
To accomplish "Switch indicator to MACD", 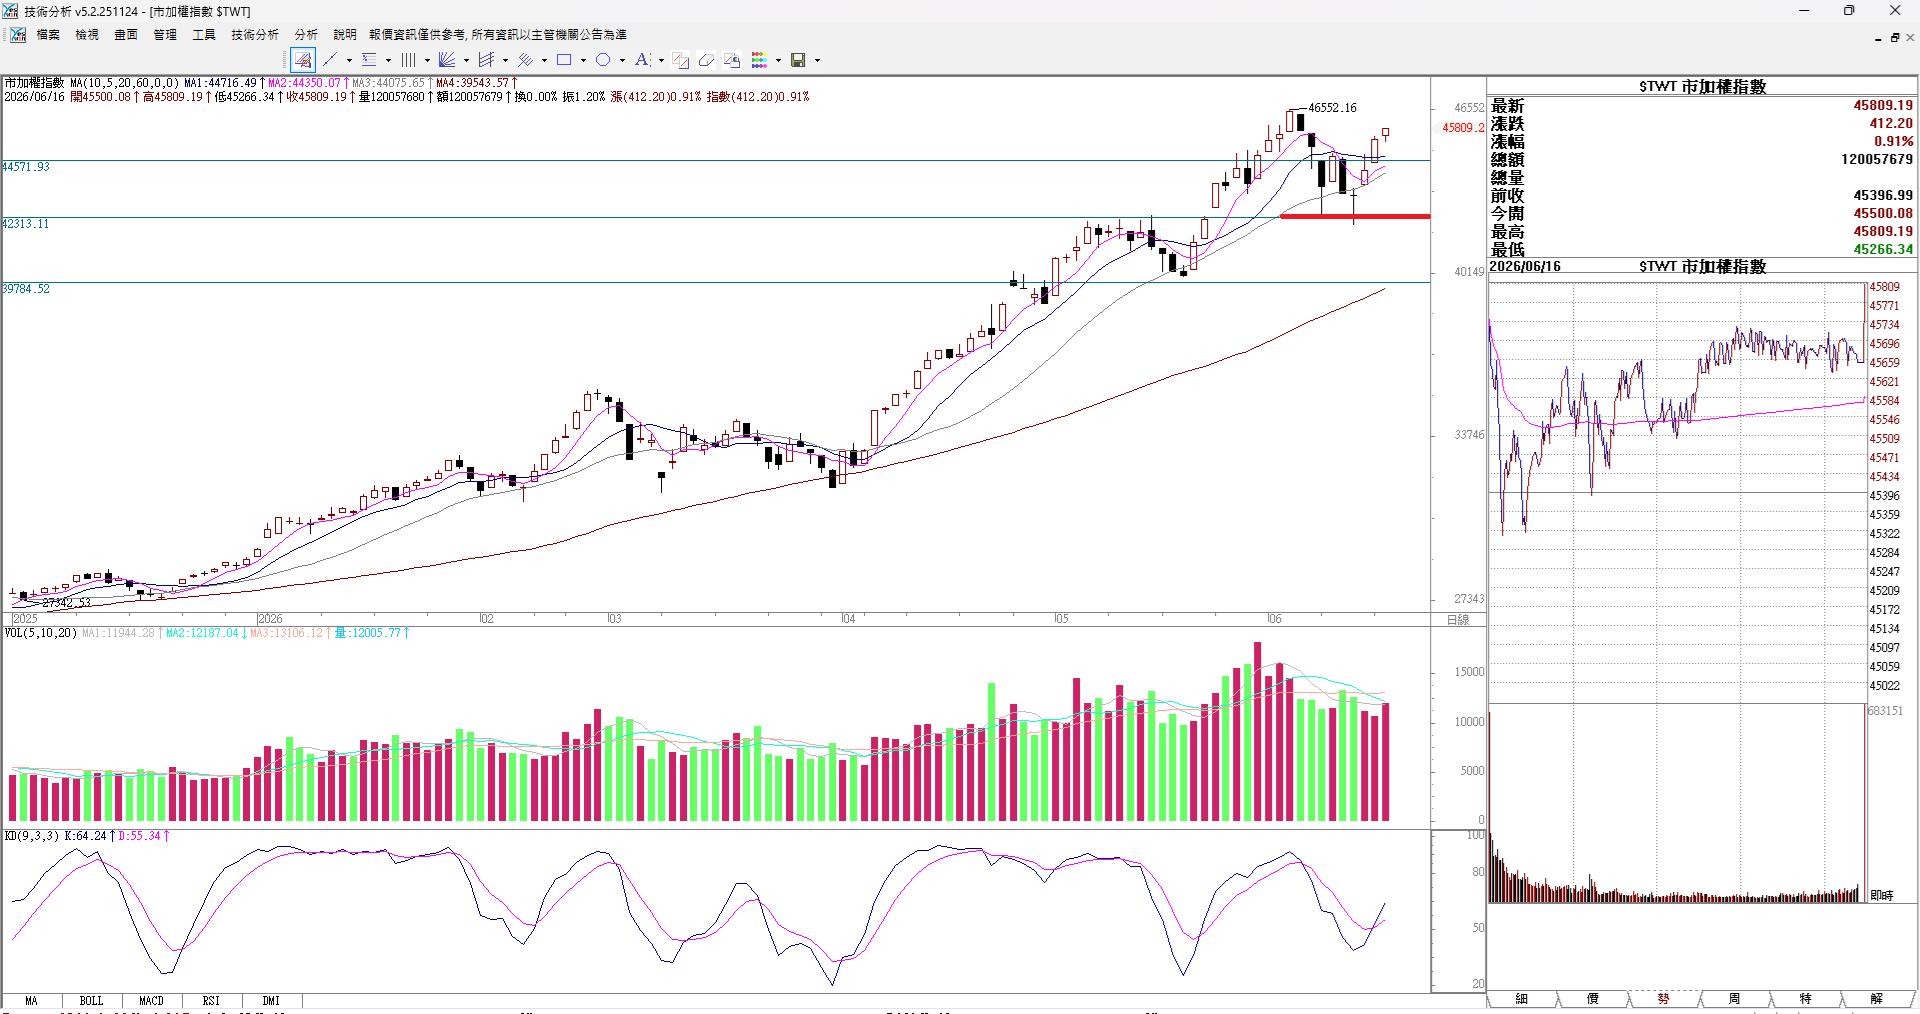I will tap(151, 1000).
